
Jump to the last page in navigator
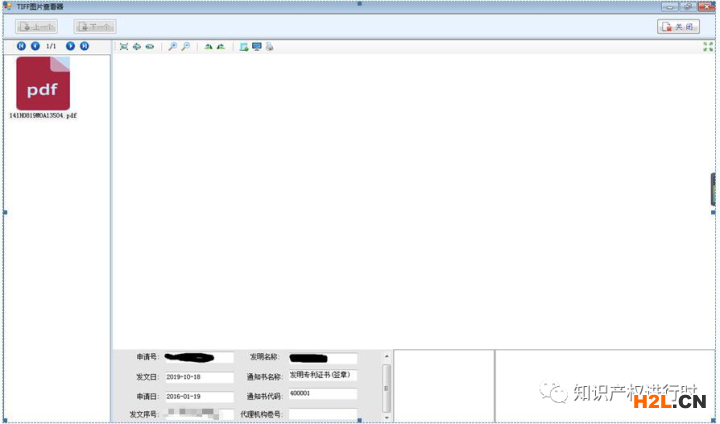pyautogui.click(x=84, y=46)
